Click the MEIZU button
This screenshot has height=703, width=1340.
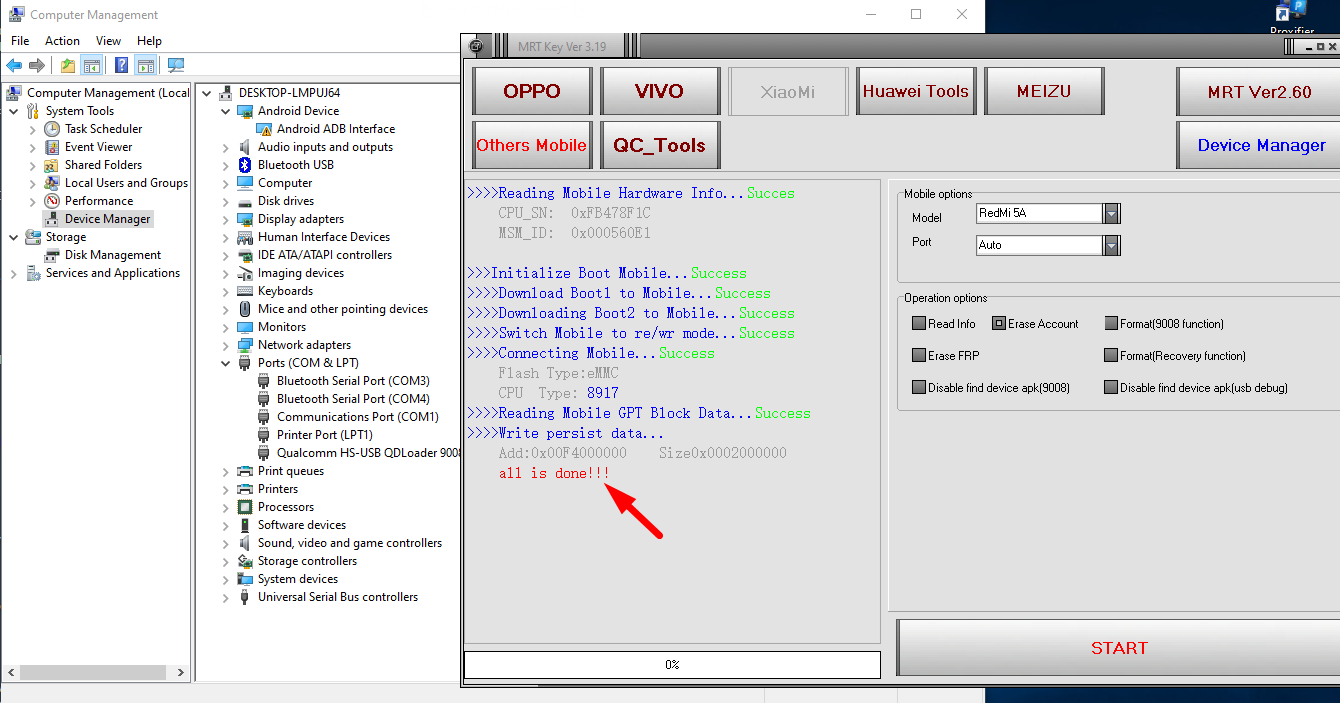1044,91
